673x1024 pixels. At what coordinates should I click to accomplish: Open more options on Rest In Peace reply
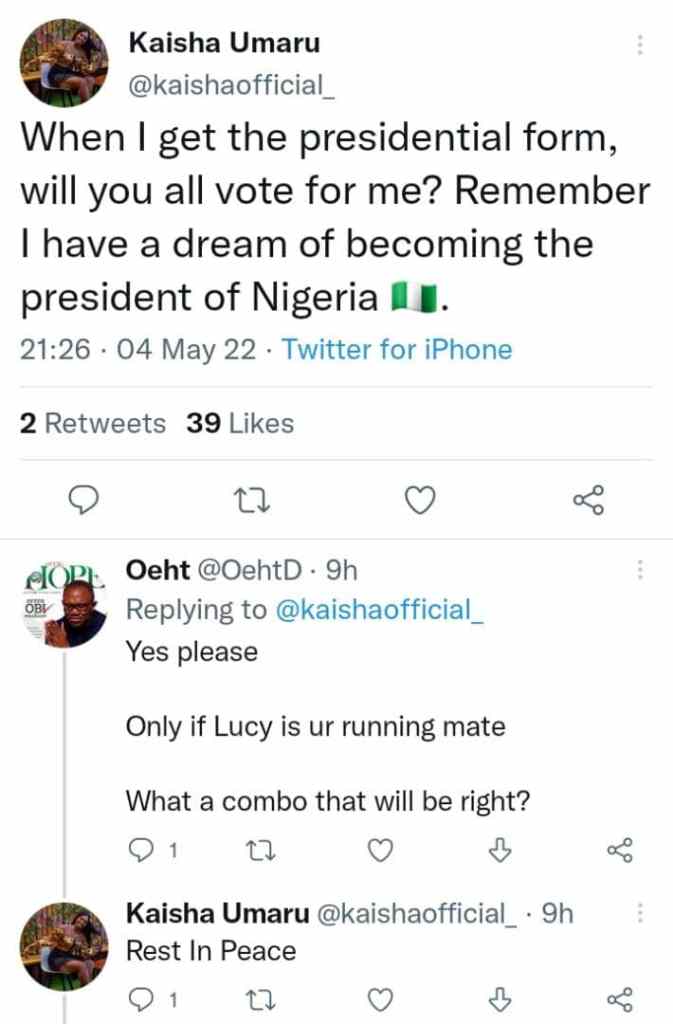[640, 912]
